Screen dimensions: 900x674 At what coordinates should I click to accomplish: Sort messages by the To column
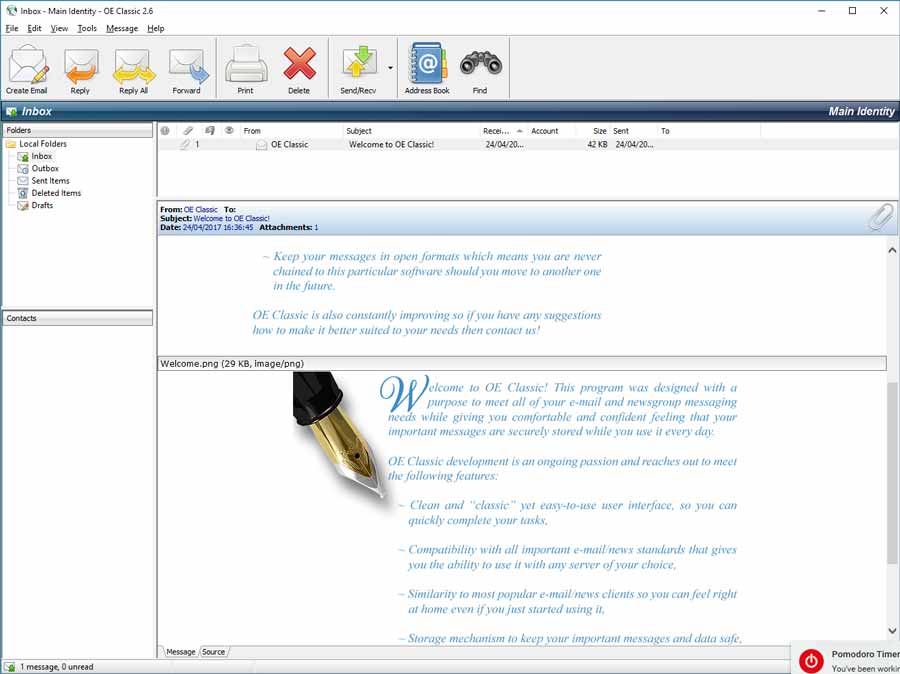[x=709, y=131]
